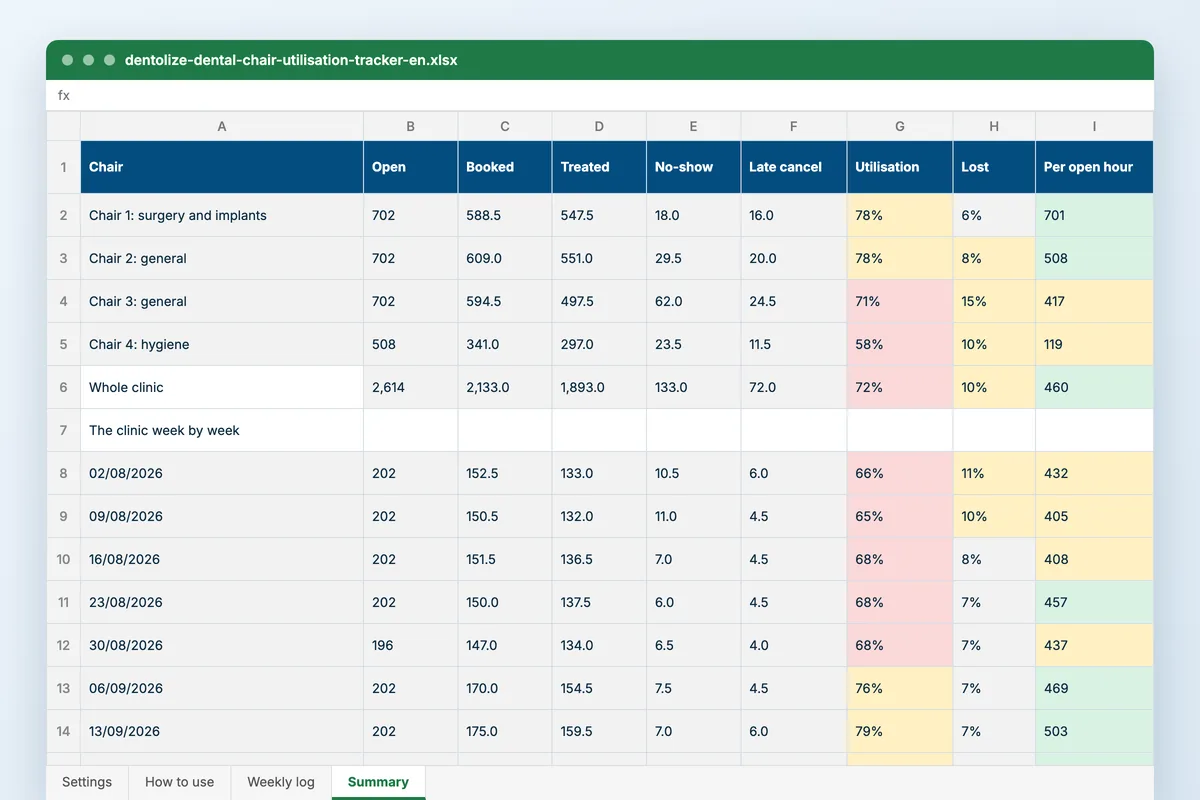The image size is (1200, 800).
Task: Select date cell 02/08/2026
Action: coord(222,473)
